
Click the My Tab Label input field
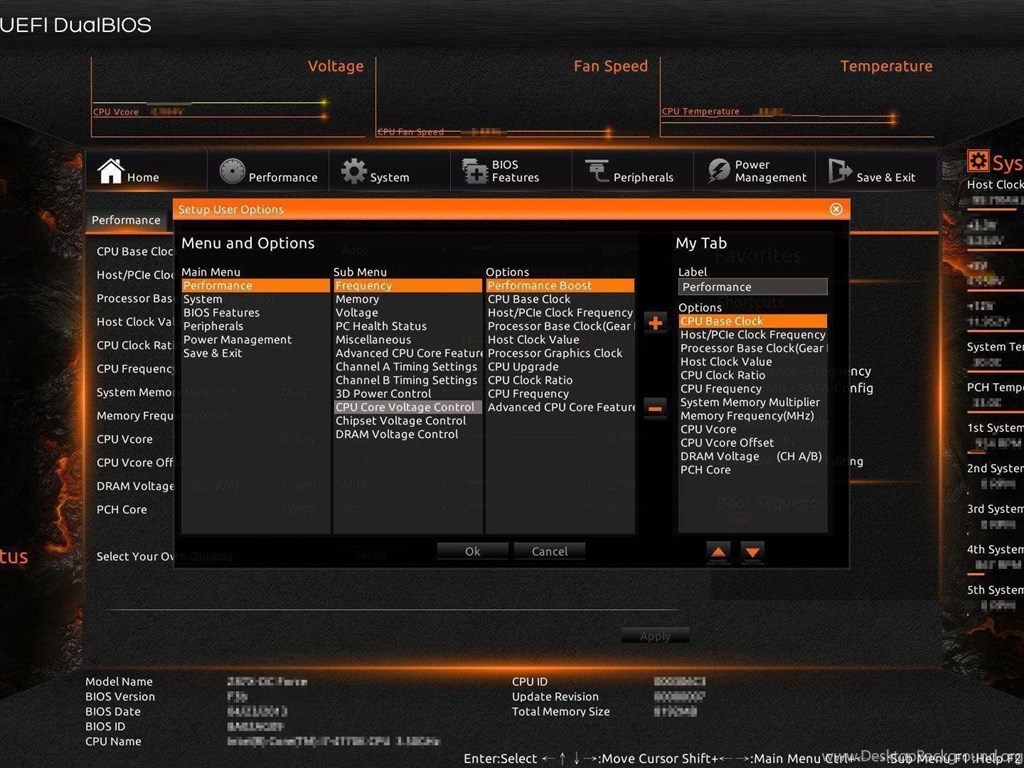[x=752, y=287]
